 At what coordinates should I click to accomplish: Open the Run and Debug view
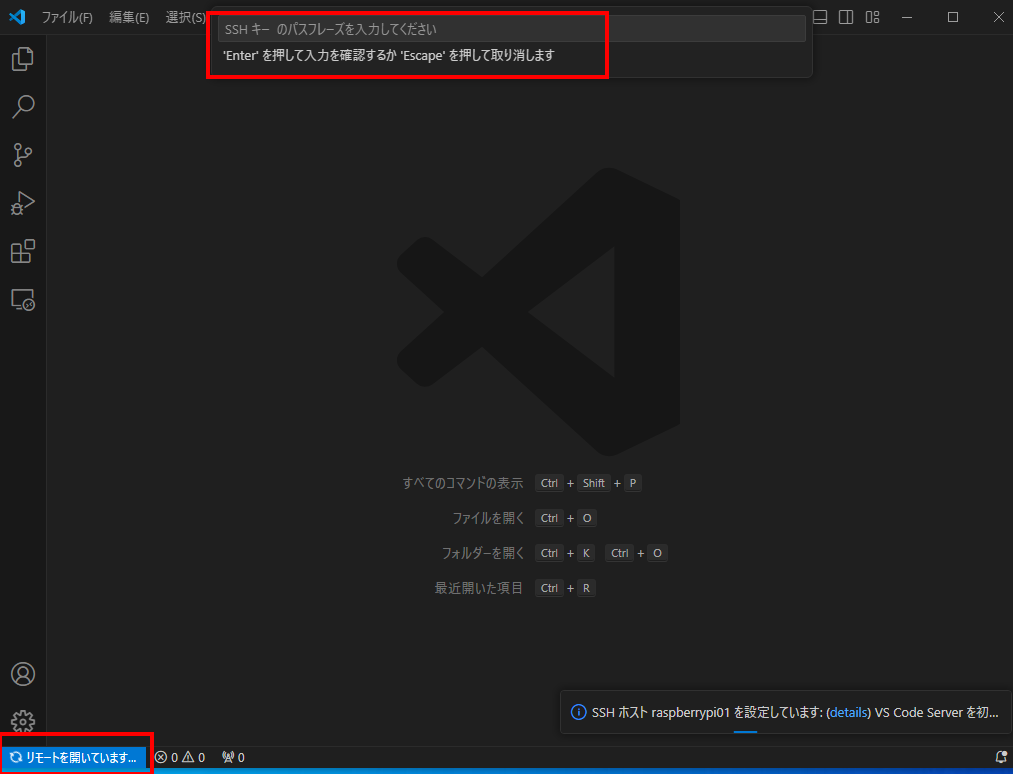tap(22, 203)
